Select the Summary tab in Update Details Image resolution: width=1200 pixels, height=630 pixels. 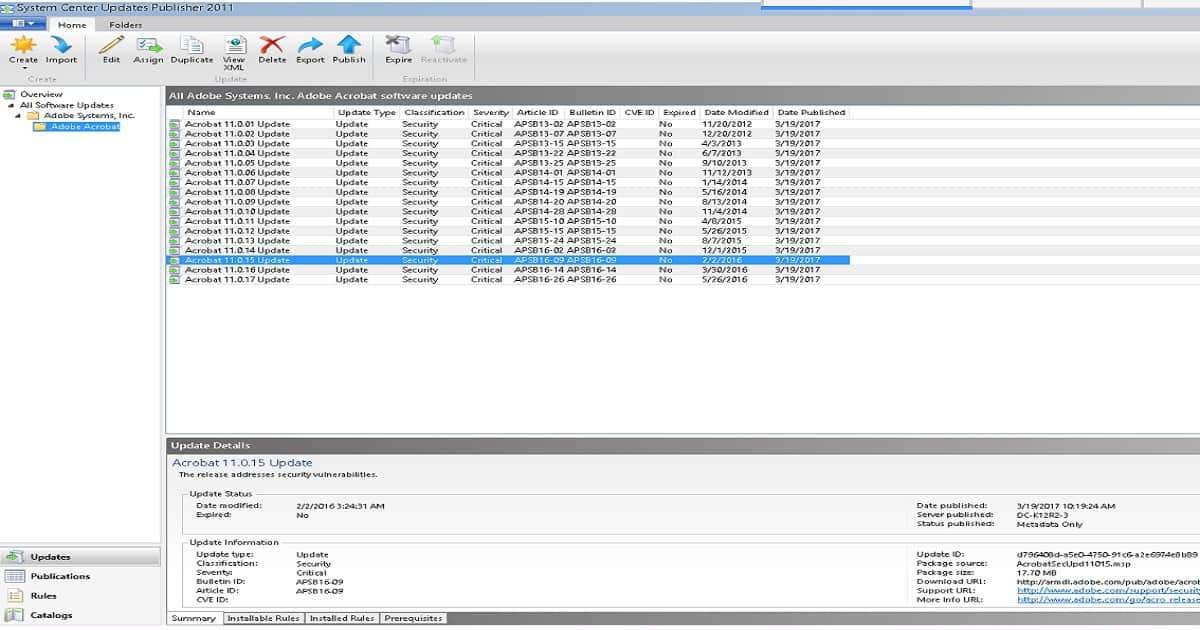(x=194, y=619)
